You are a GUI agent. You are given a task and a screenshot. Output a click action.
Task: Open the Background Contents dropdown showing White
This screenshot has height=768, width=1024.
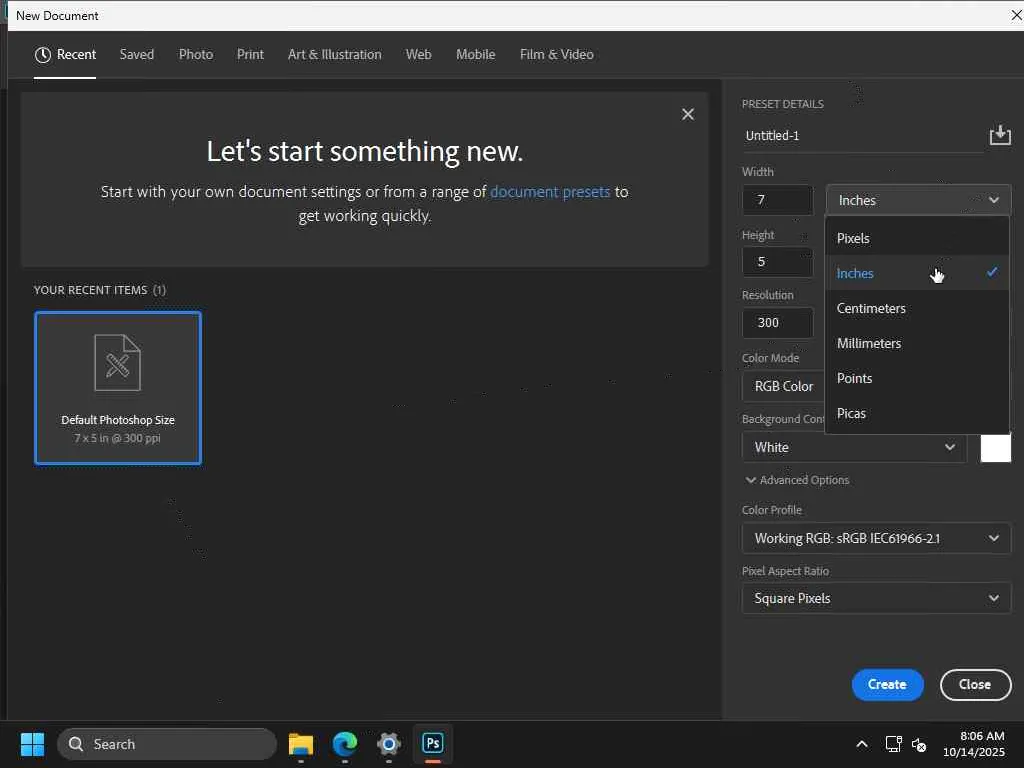click(x=854, y=447)
